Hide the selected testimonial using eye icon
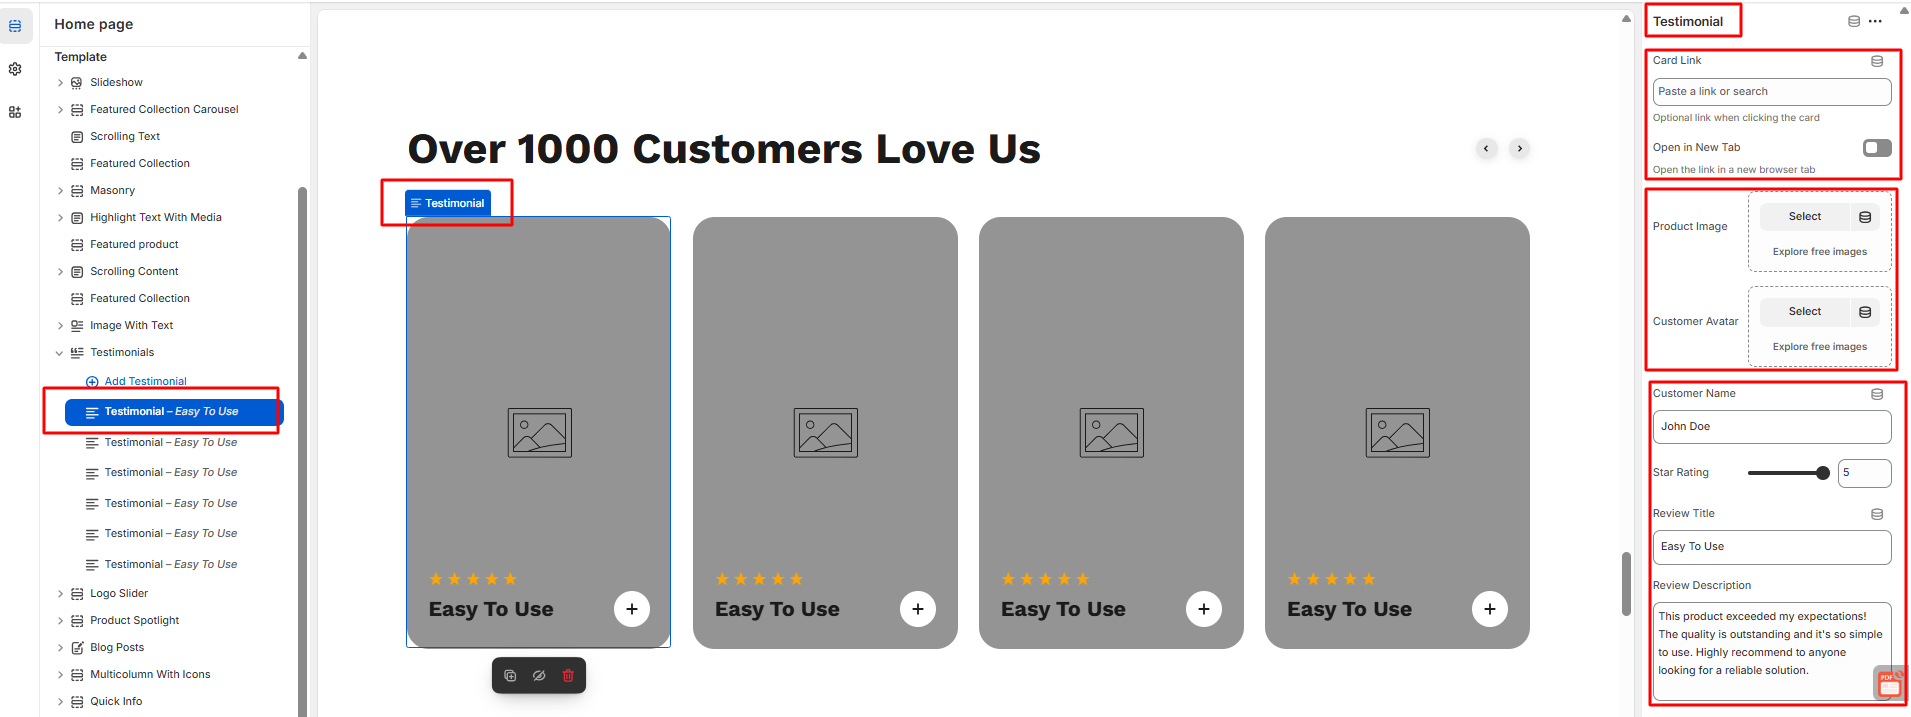This screenshot has width=1911, height=717. [539, 676]
